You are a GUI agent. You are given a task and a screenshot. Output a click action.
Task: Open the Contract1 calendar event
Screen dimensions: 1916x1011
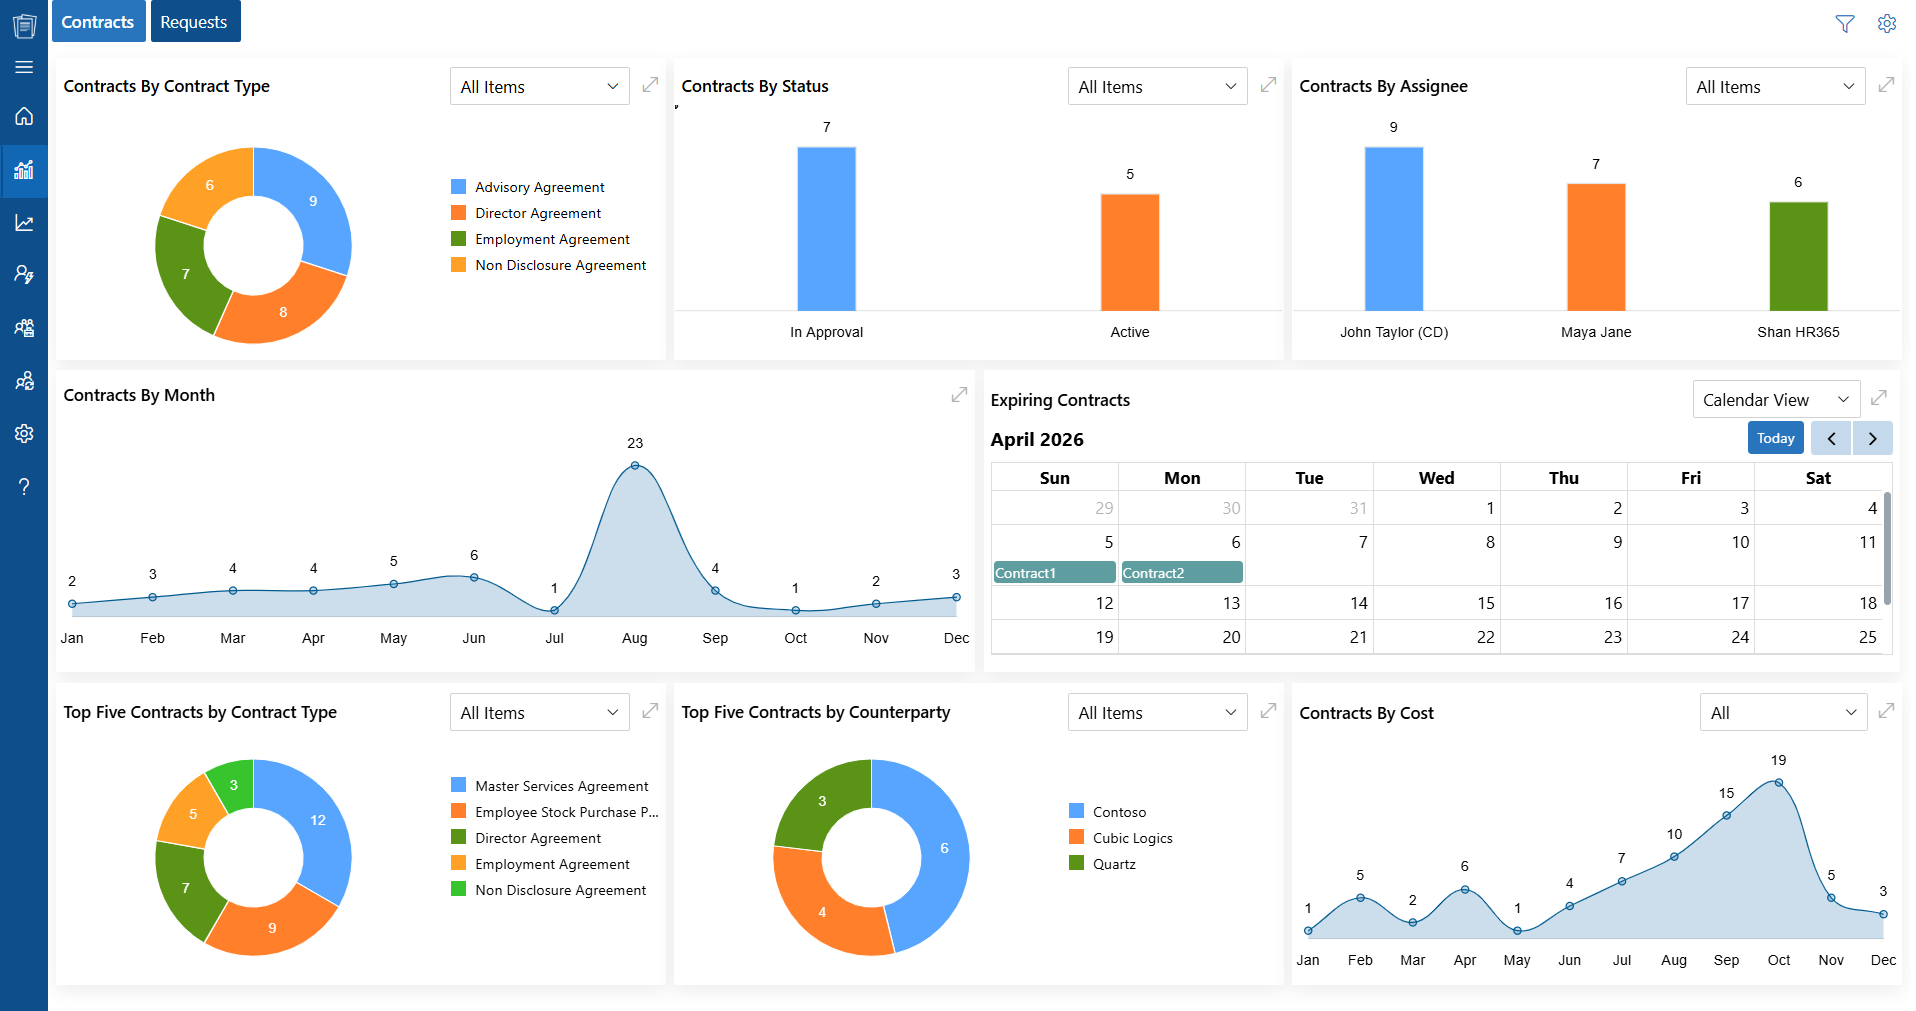coord(1054,573)
